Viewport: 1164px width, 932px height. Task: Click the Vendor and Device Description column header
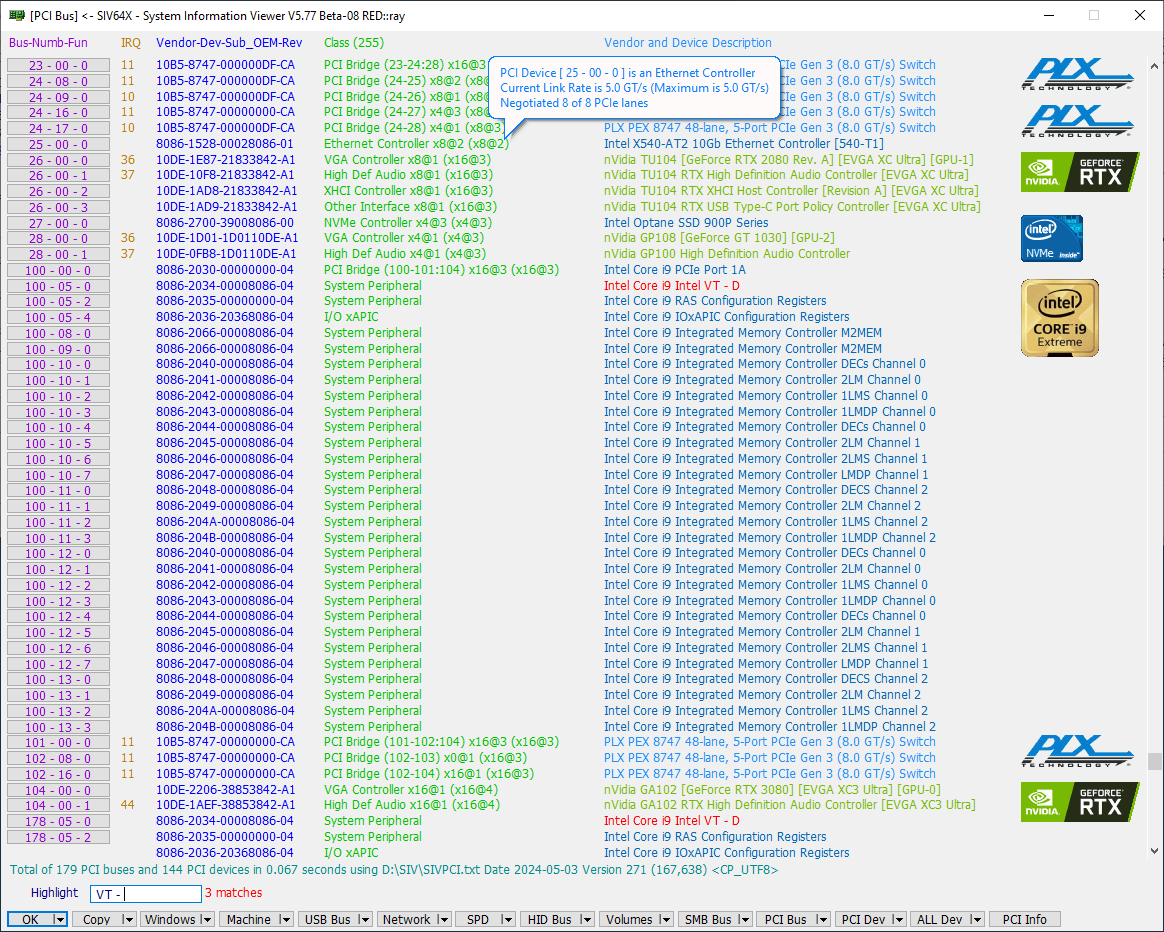(687, 43)
